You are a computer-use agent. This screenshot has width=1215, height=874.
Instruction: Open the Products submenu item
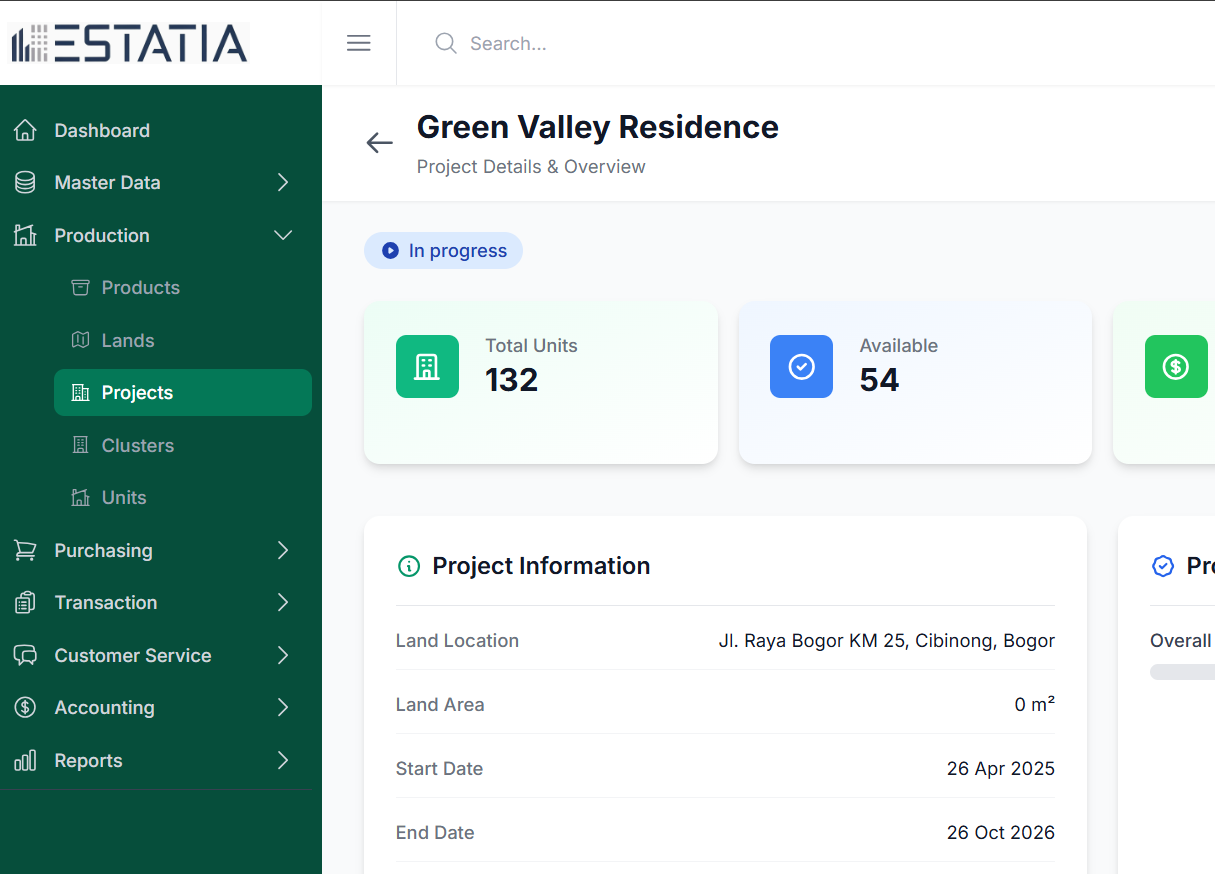[140, 288]
